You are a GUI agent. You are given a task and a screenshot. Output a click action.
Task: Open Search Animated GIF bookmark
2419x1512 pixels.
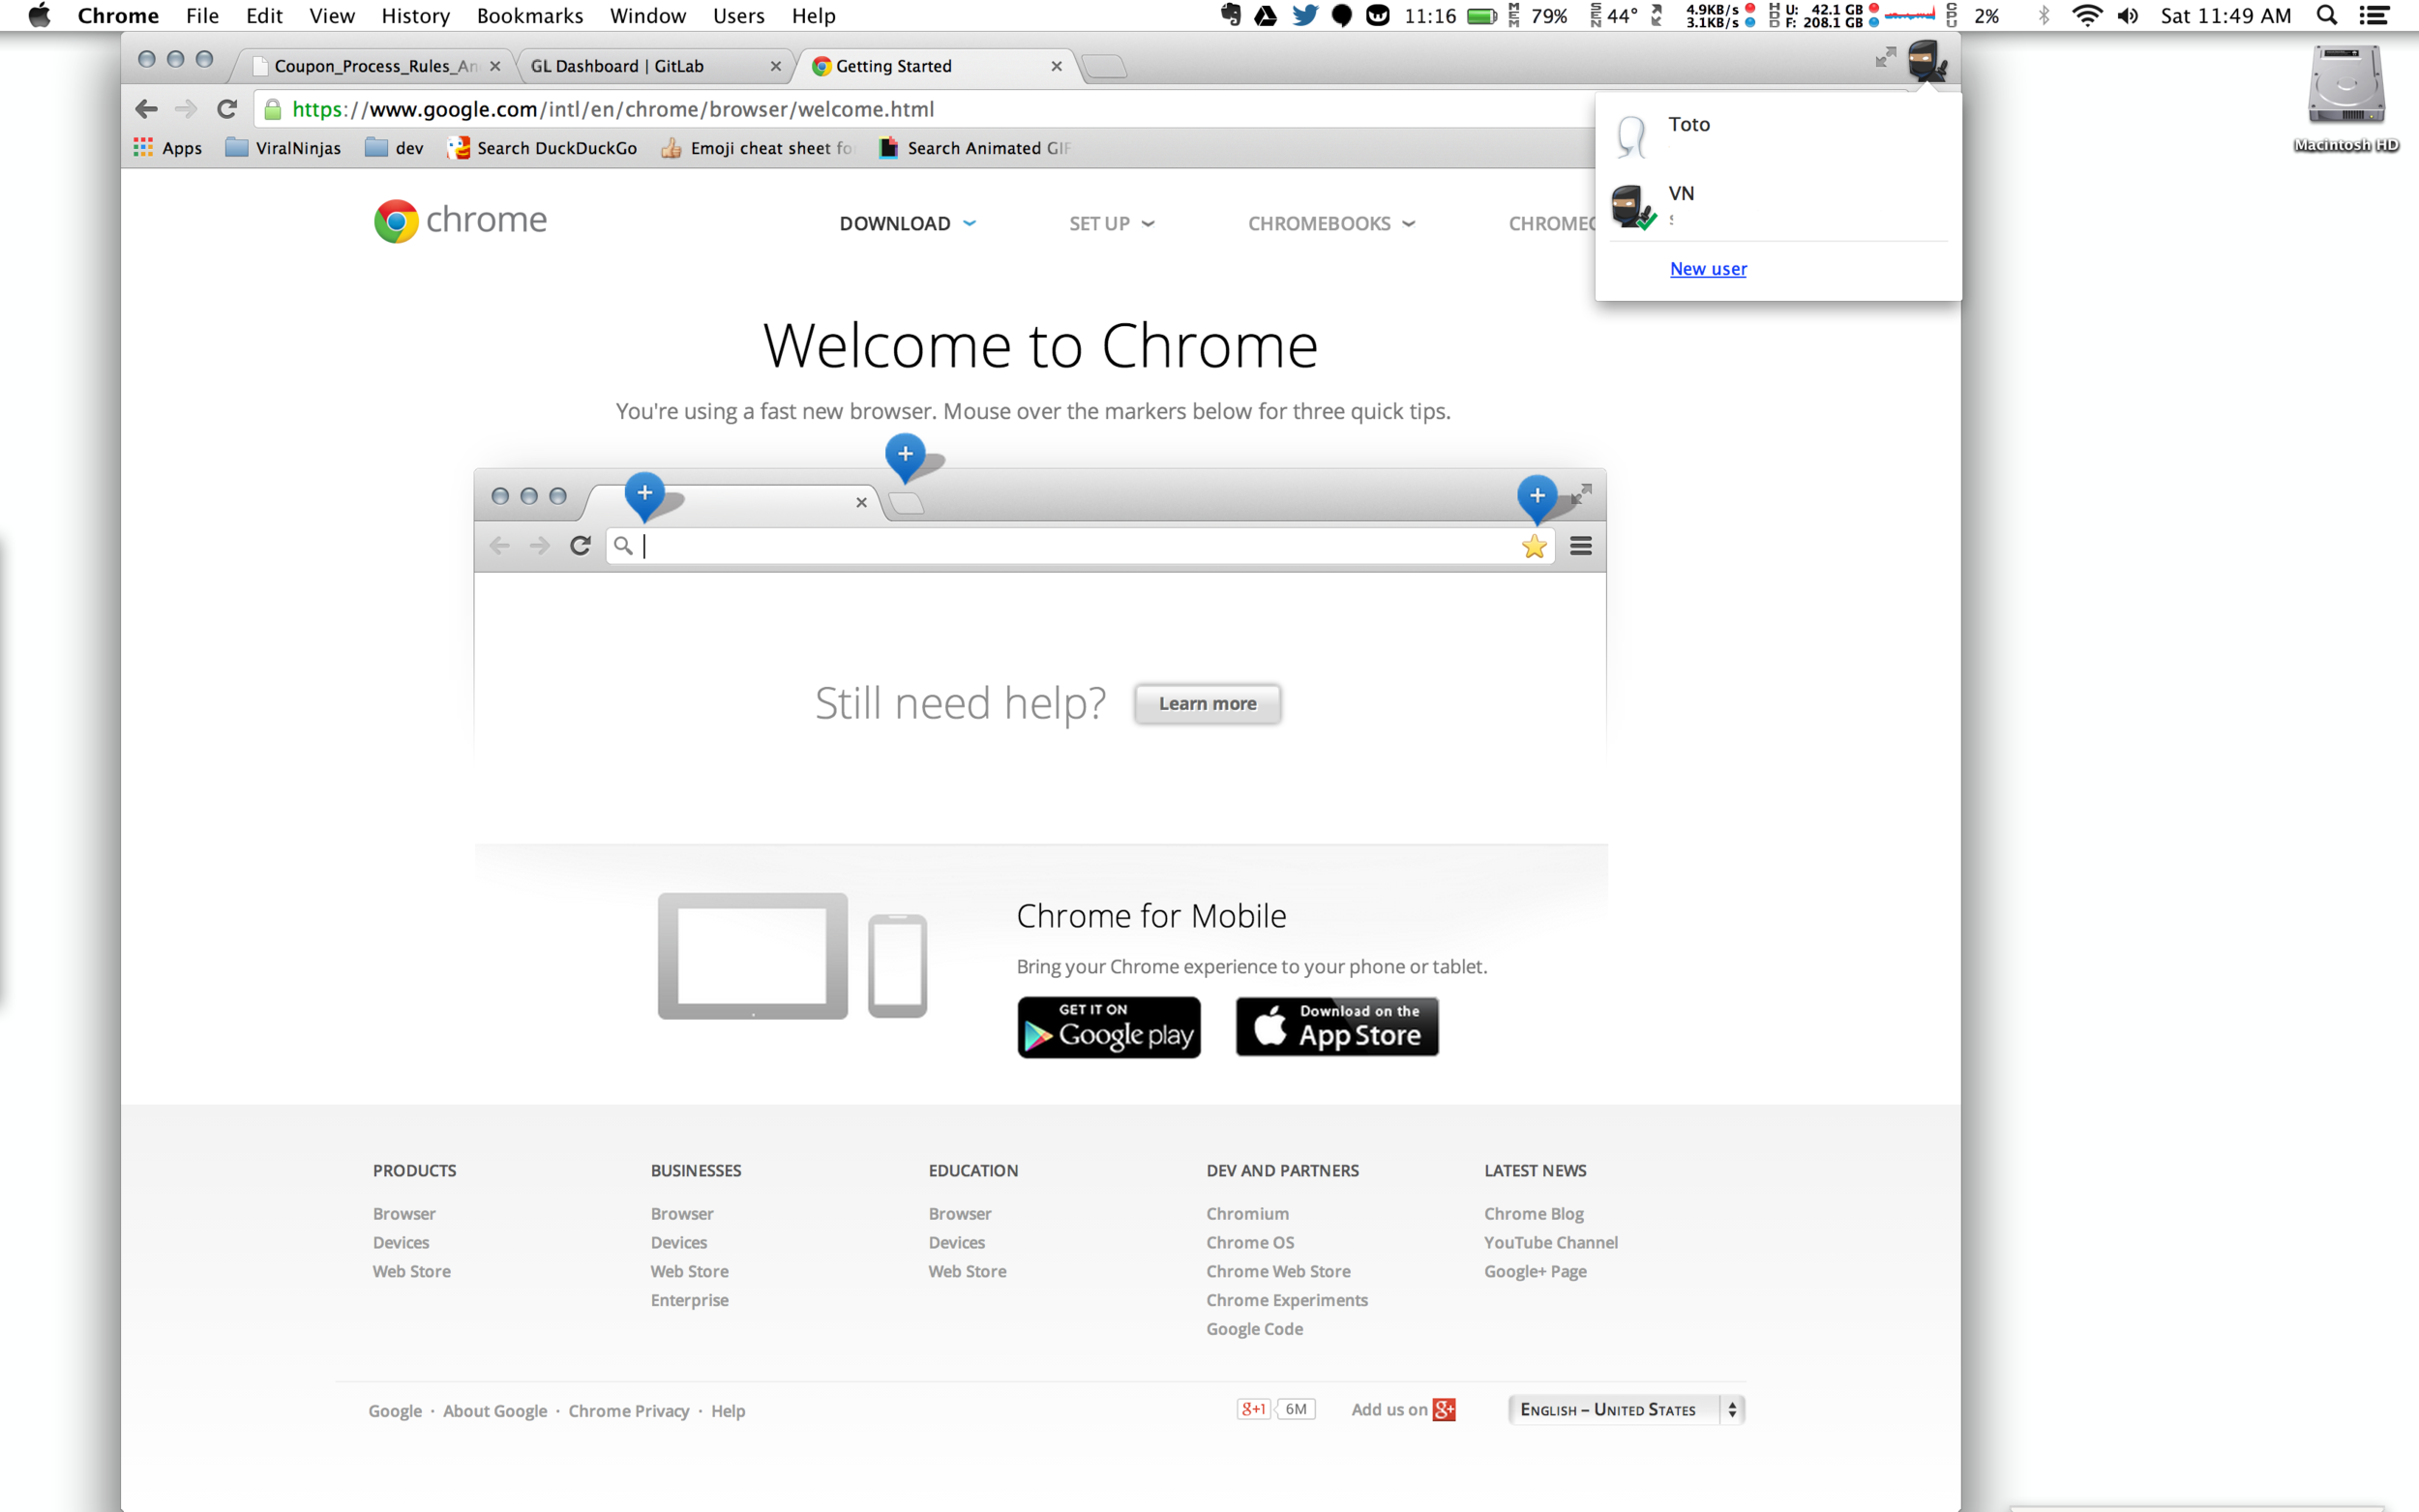point(974,148)
